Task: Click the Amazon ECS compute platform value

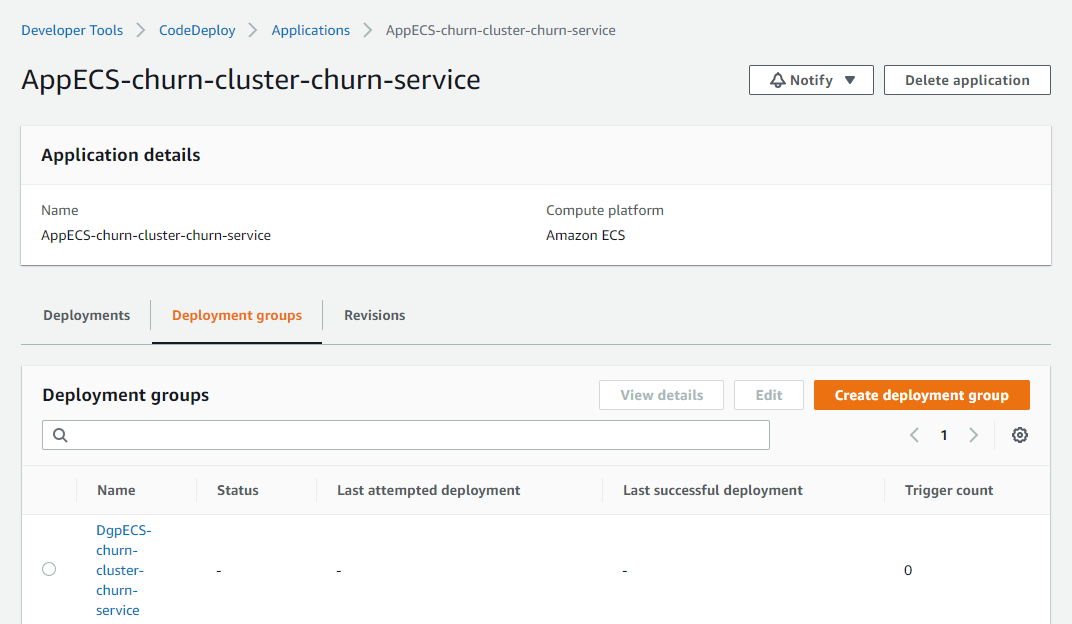Action: pyautogui.click(x=585, y=235)
